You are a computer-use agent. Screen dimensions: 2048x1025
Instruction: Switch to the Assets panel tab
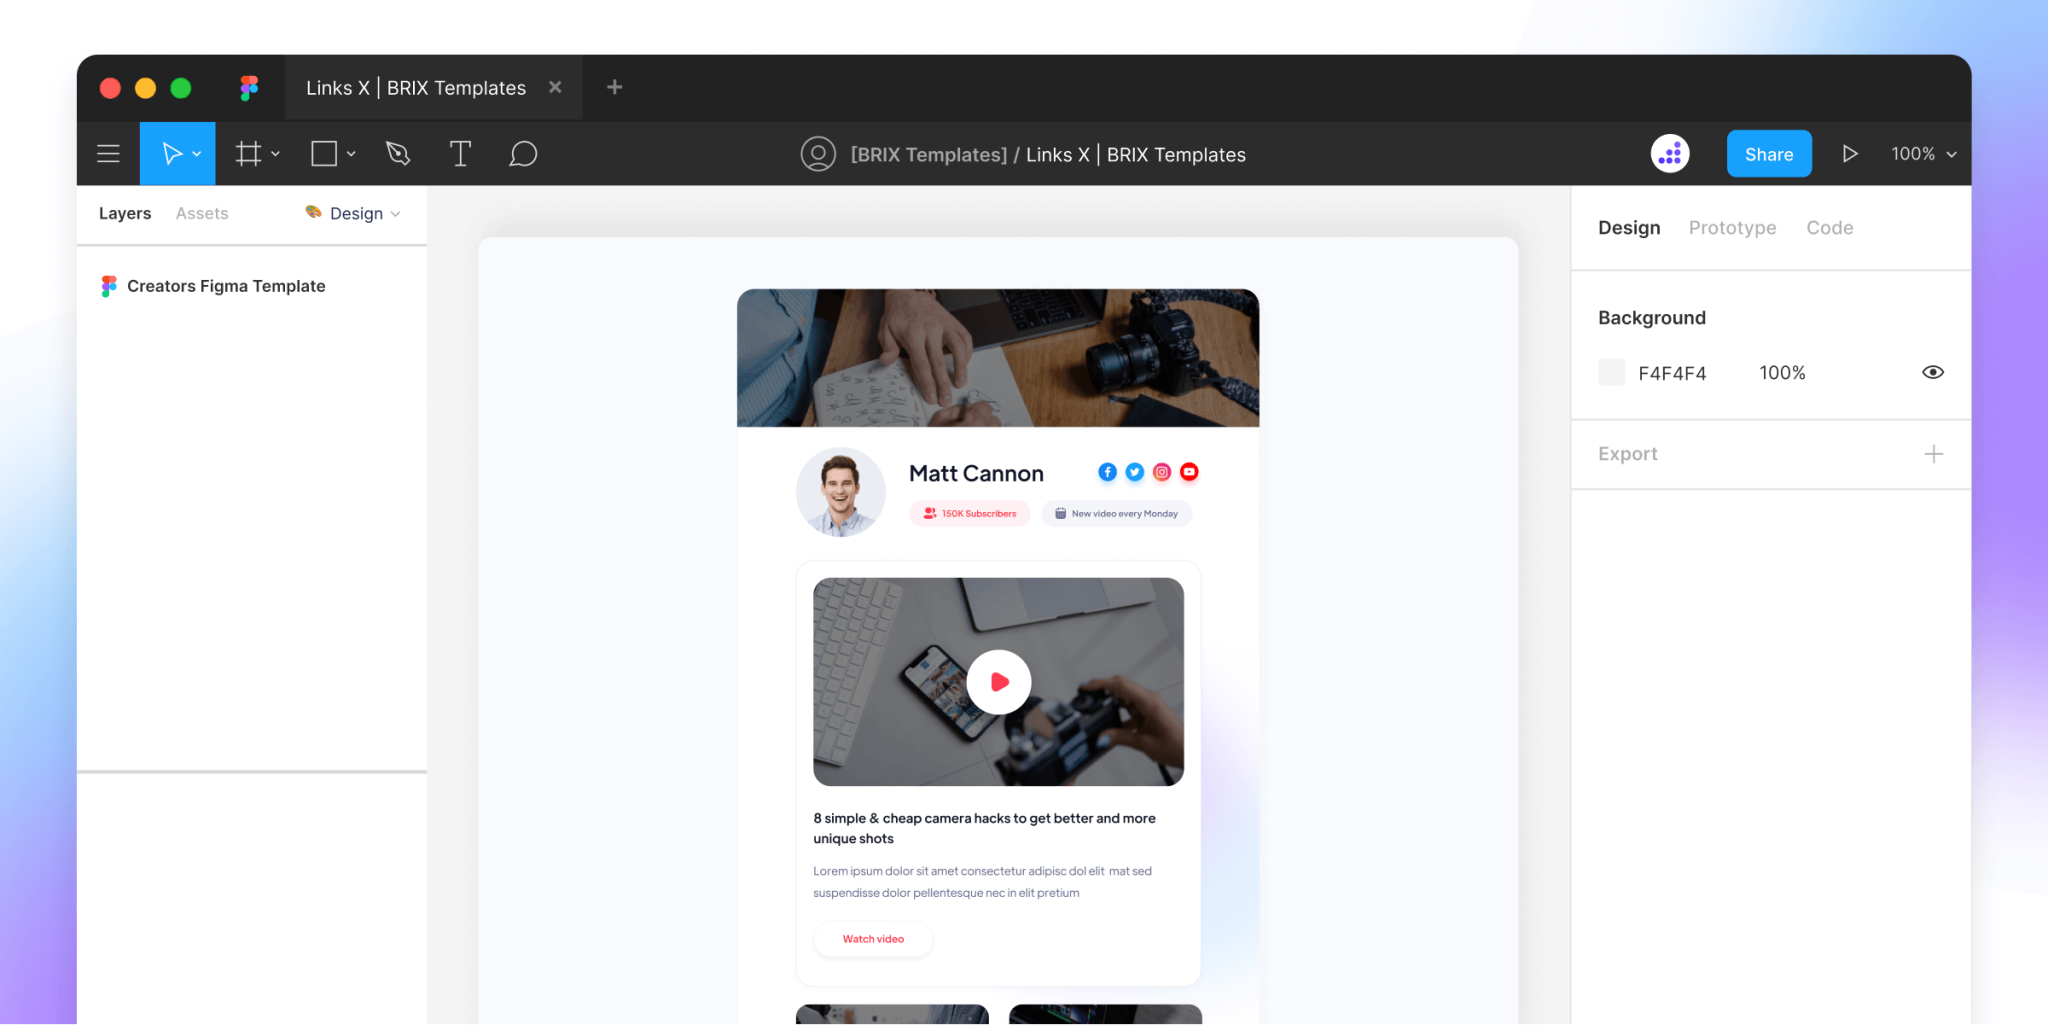coord(201,213)
